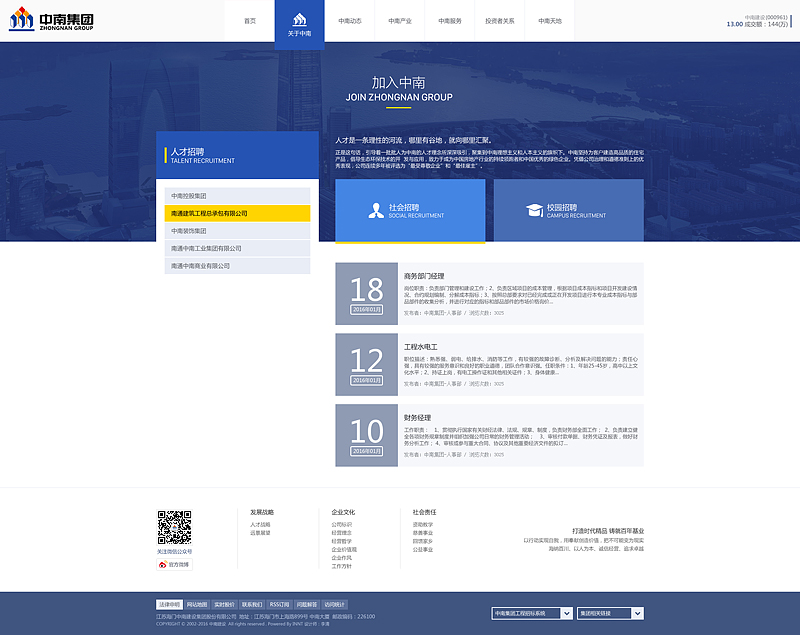Open the 资助教学 footer link
800x635 pixels.
point(422,524)
